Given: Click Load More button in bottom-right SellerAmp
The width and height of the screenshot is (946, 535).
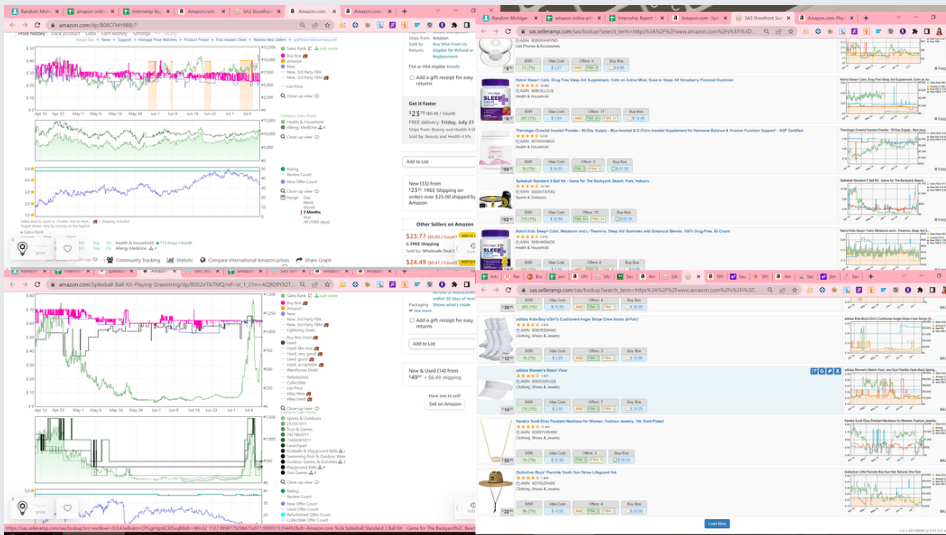Looking at the screenshot, I should pos(717,524).
